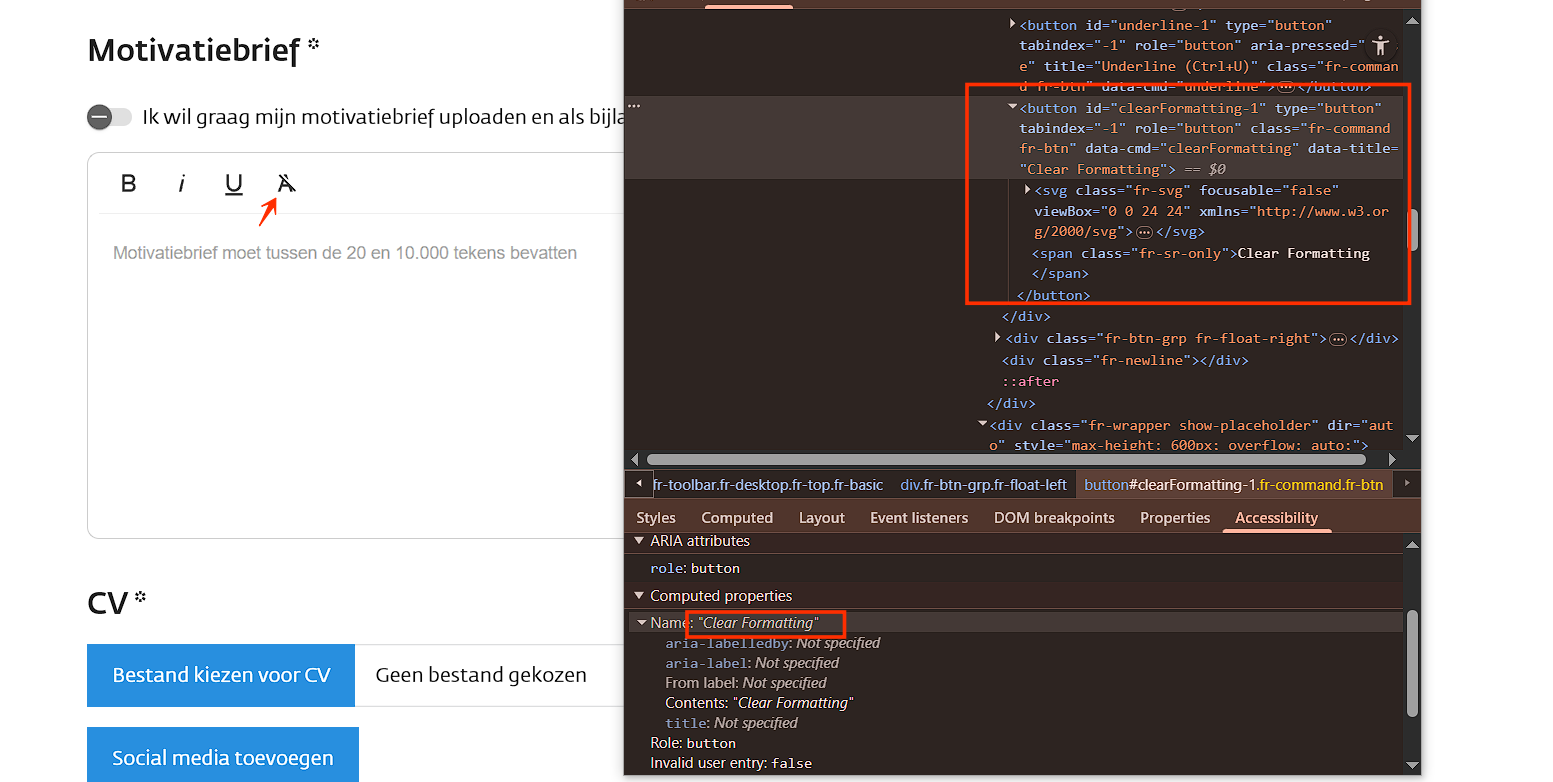1553x782 pixels.
Task: Open the Event listeners tab
Action: tap(918, 518)
